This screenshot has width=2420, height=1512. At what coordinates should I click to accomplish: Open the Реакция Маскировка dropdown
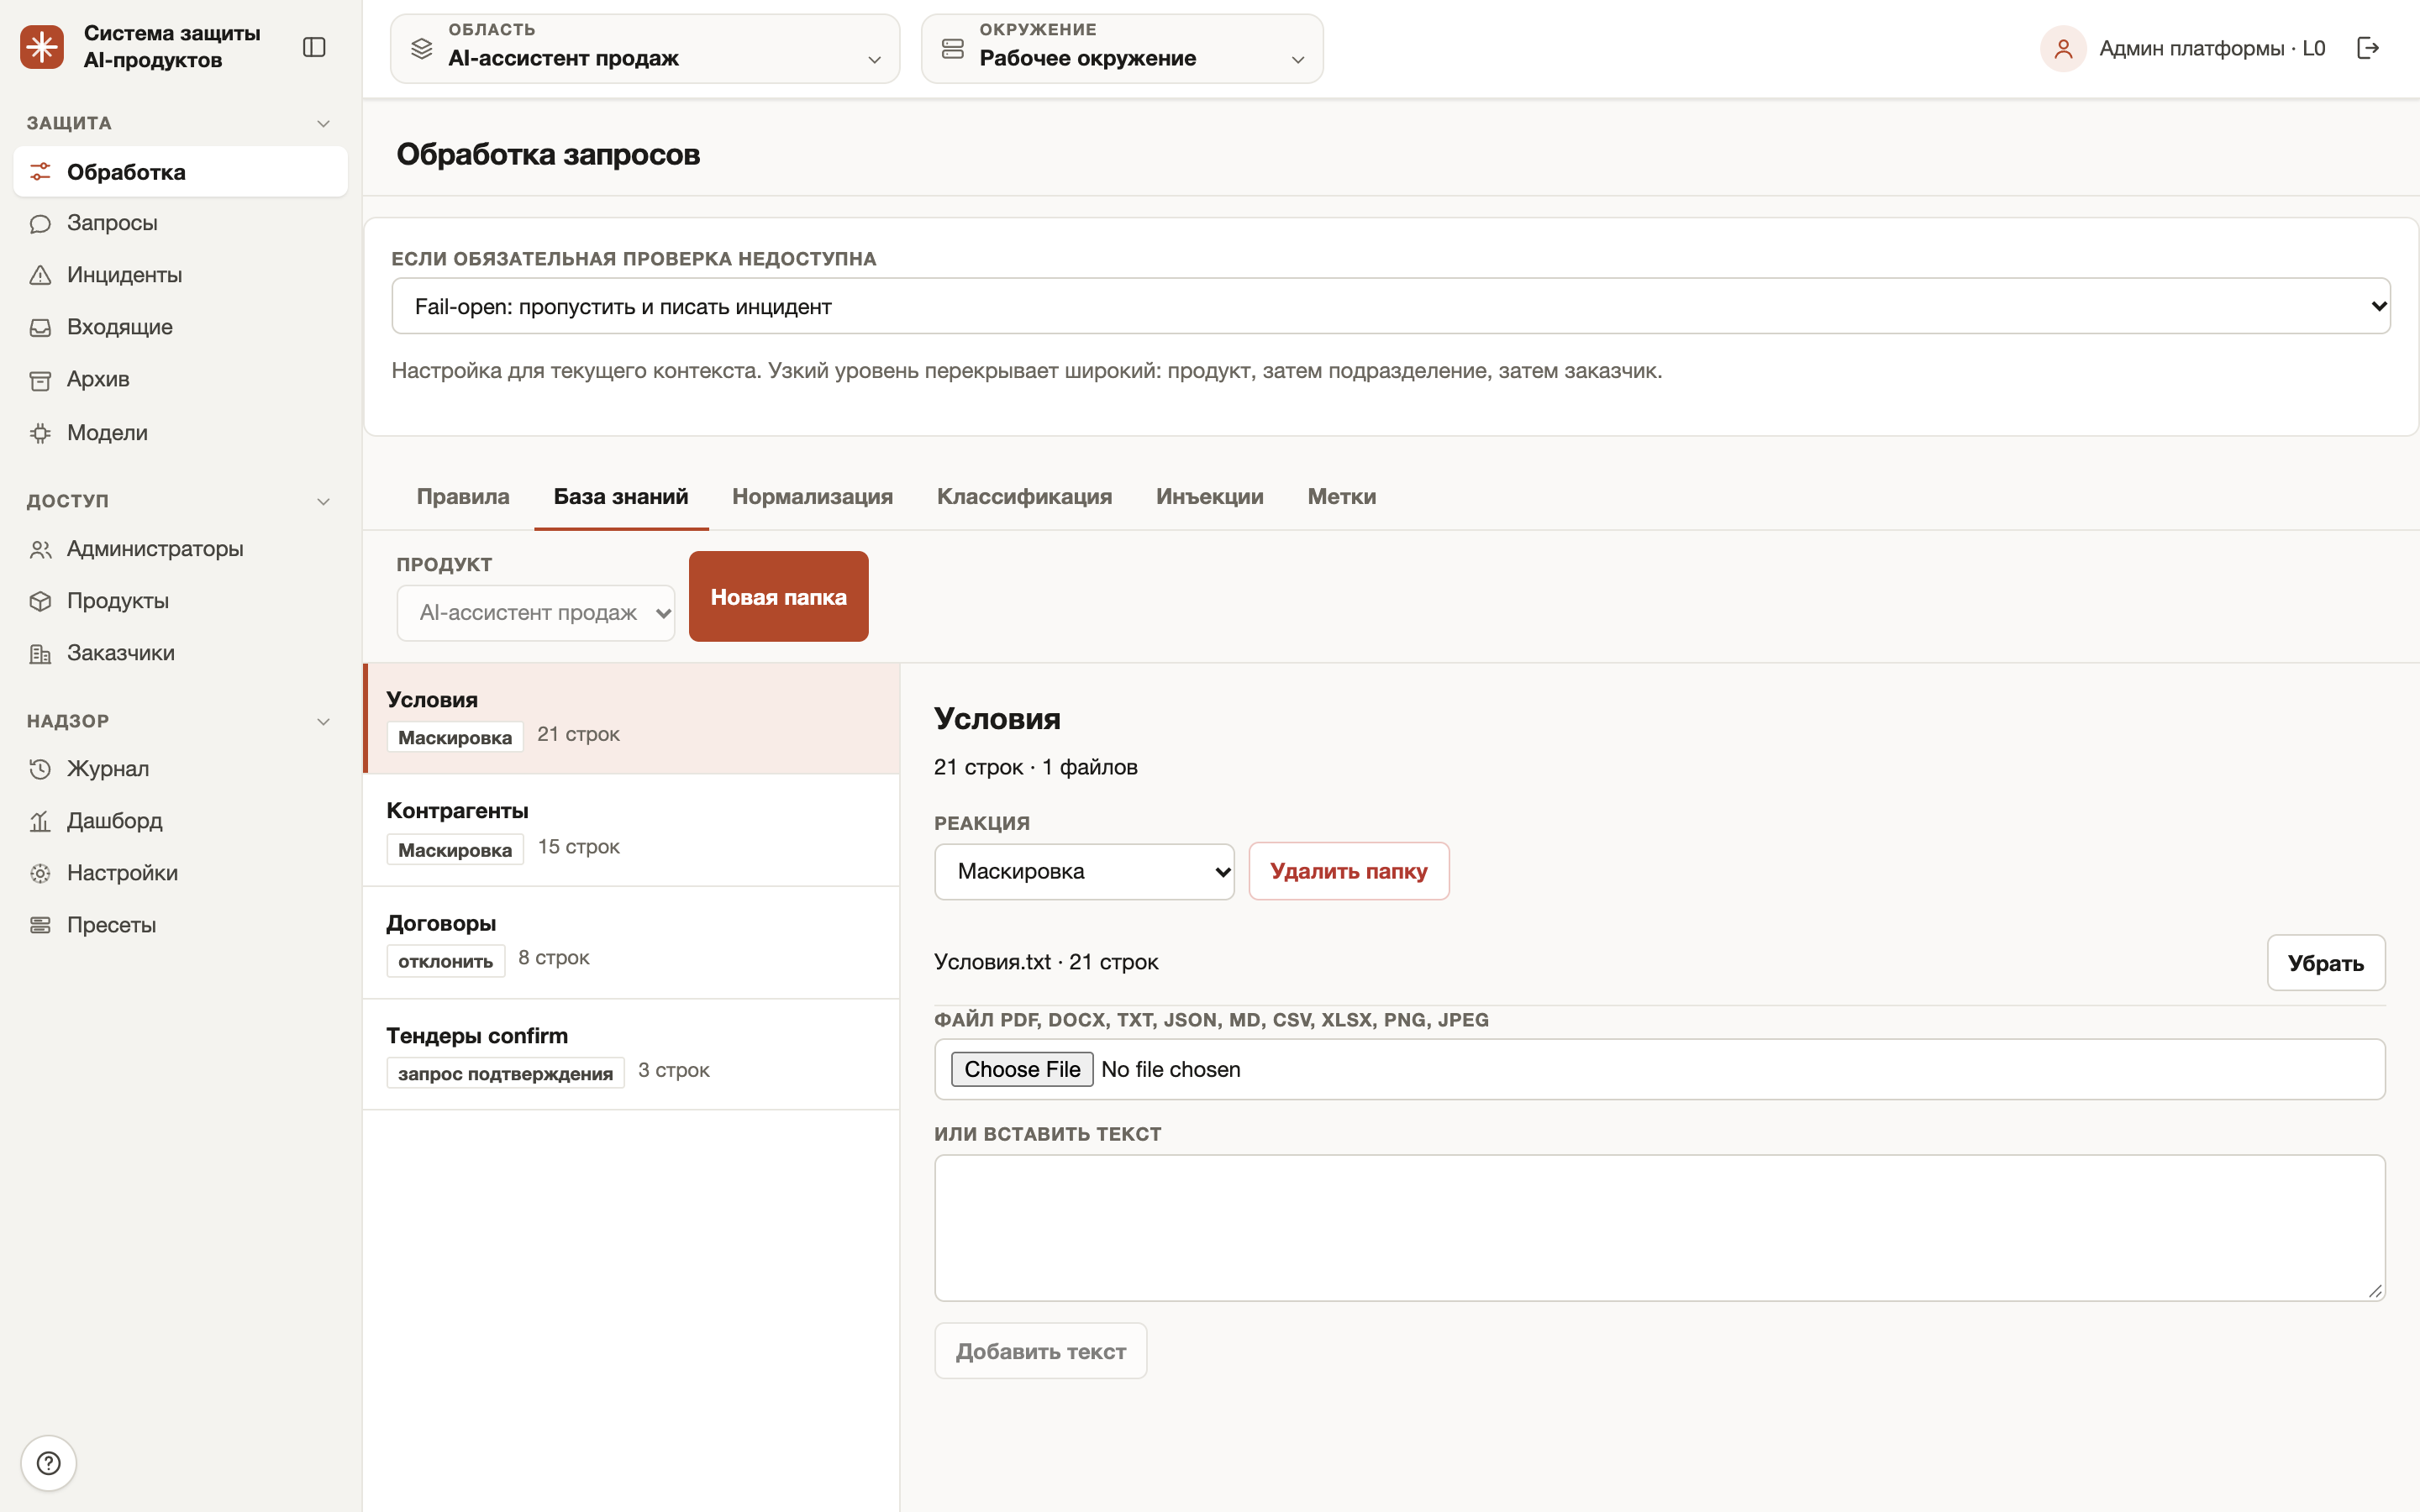(1084, 871)
